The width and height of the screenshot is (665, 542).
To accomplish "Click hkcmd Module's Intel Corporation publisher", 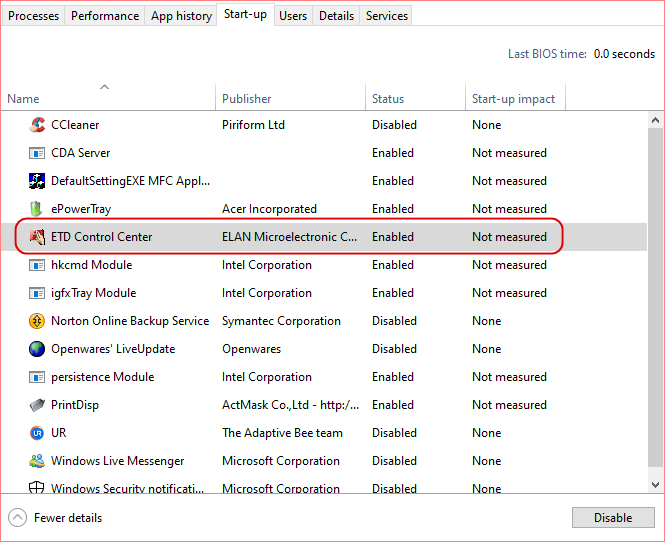I will click(267, 265).
